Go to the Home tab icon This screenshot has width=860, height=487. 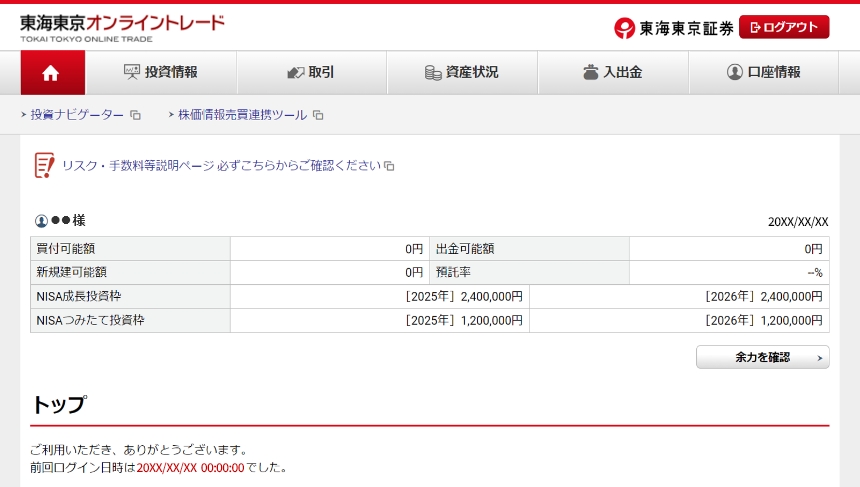(x=52, y=73)
